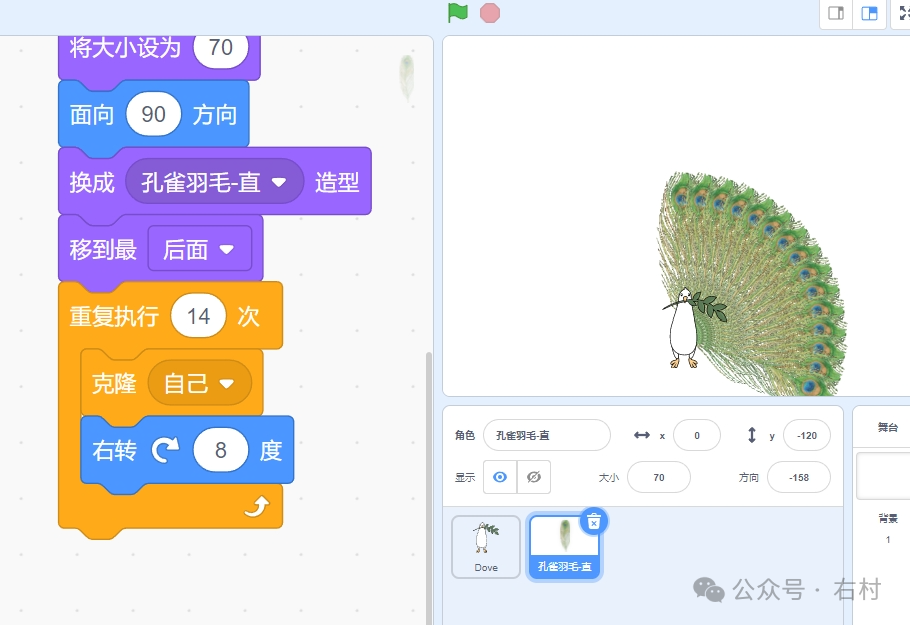
Task: Change the repeat count 14 in loop block
Action: pyautogui.click(x=198, y=315)
